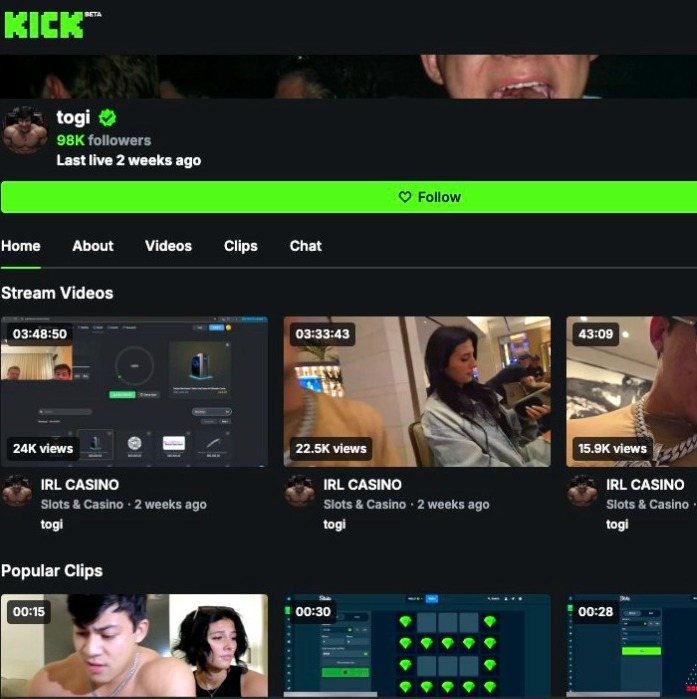
Task: Play the 00:28 popular clip
Action: click(631, 646)
